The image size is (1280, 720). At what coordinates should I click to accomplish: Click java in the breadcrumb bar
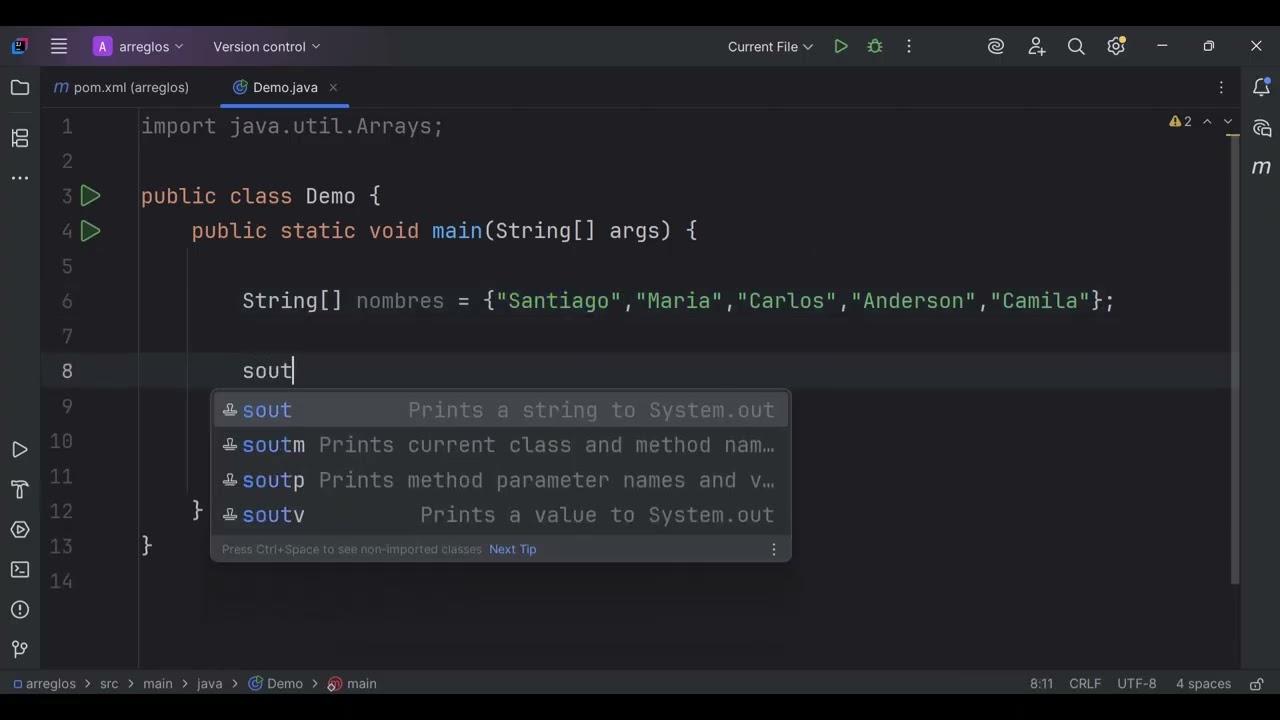(210, 684)
